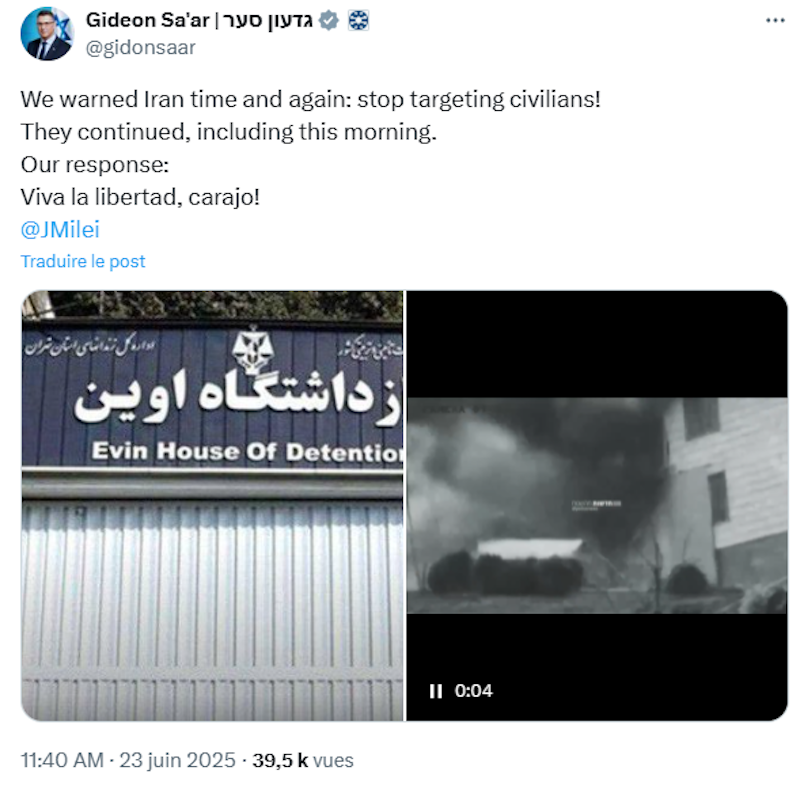Open the smoke explosion video thumbnail

(596, 505)
